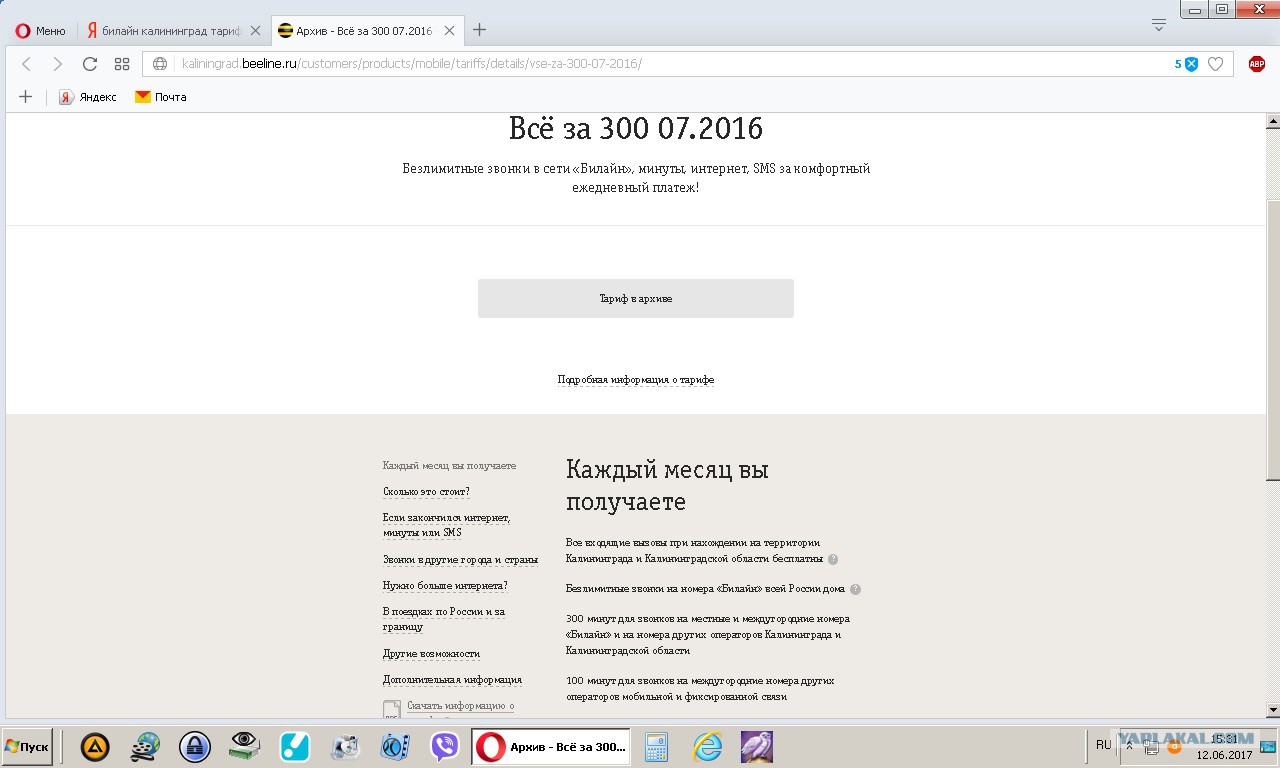
Task: Click the PDF file icon
Action: [391, 709]
